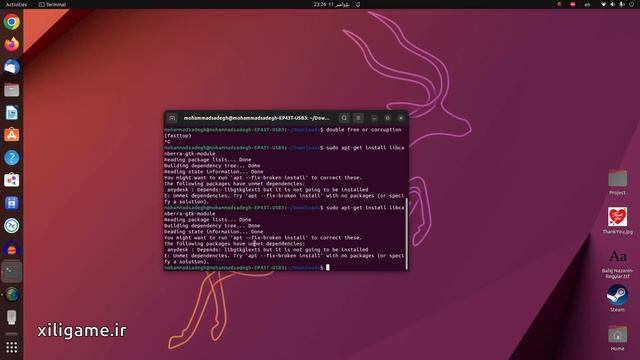Open the 'en' input source menu
The height and width of the screenshot is (360, 640).
[x=587, y=4]
